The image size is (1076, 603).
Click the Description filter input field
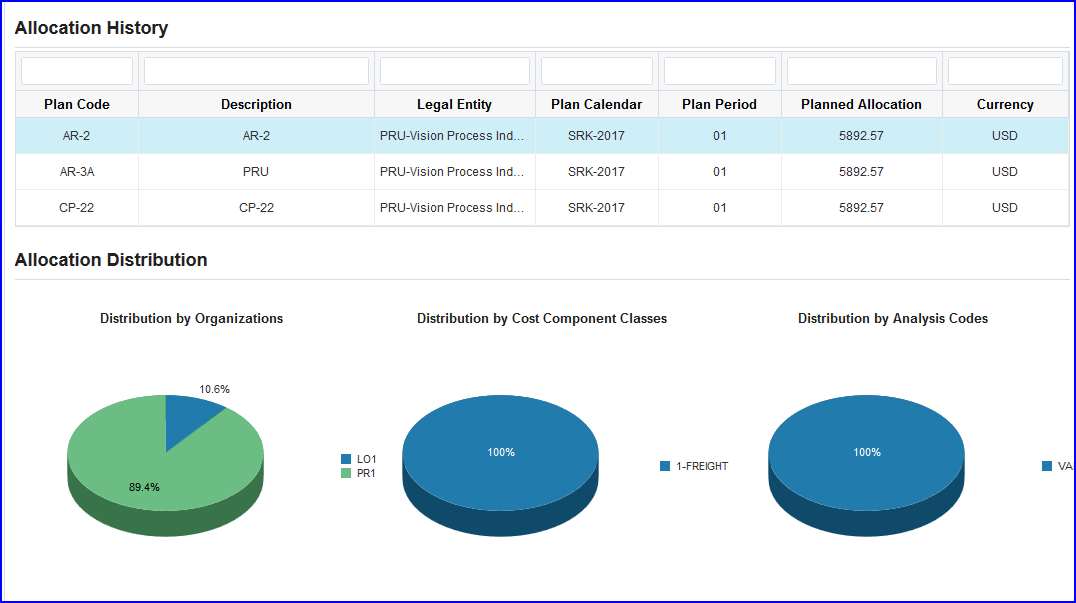[x=256, y=71]
